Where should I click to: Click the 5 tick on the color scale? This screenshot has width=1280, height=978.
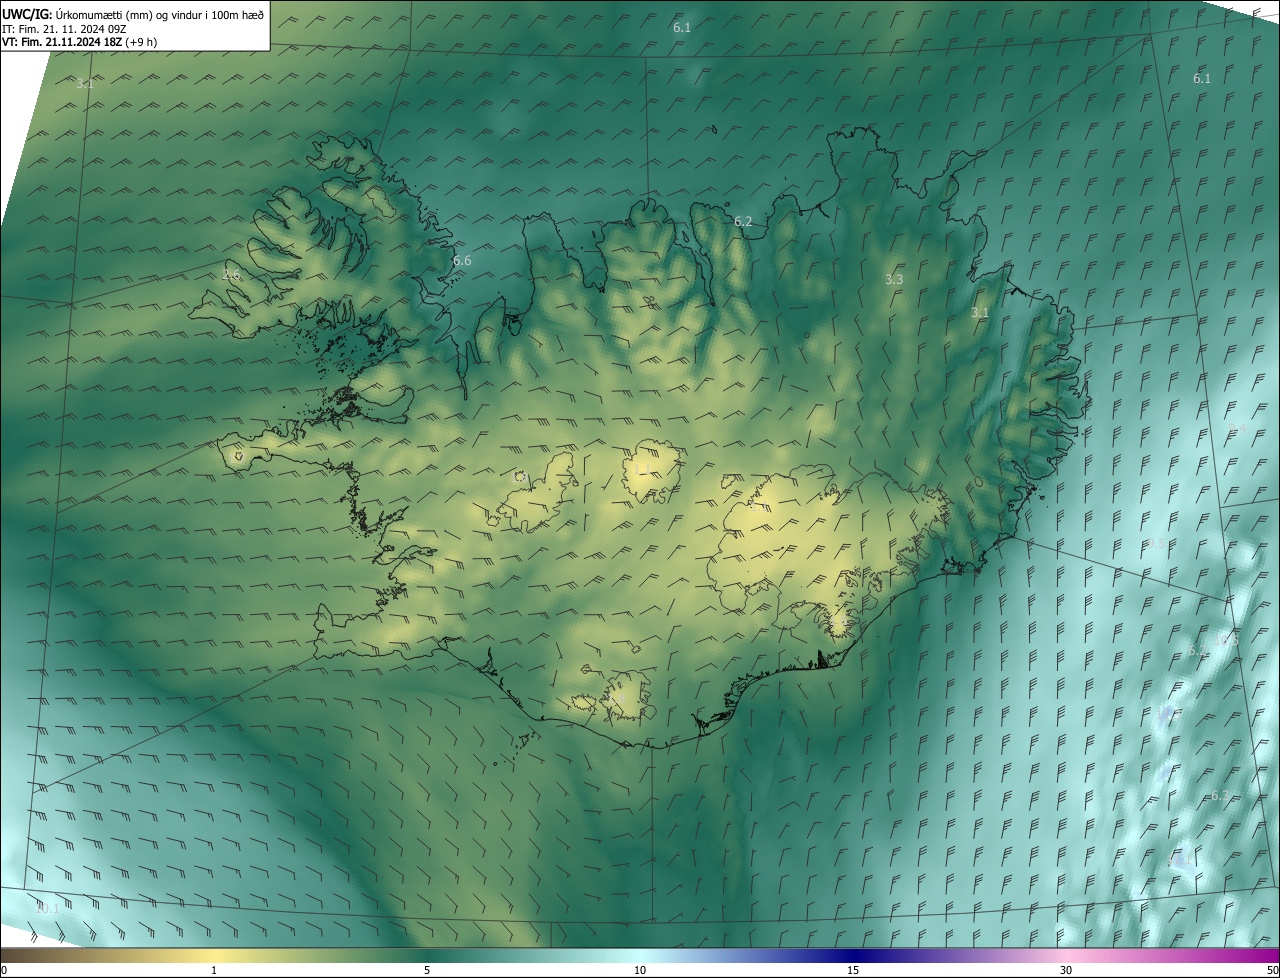click(427, 970)
